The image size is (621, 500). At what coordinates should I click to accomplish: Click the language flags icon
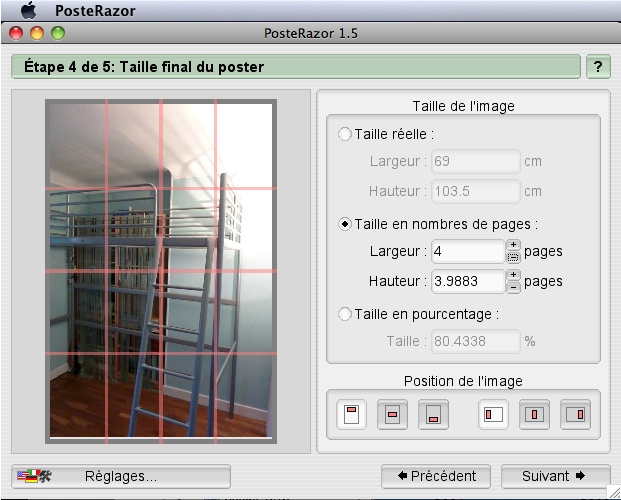click(34, 476)
